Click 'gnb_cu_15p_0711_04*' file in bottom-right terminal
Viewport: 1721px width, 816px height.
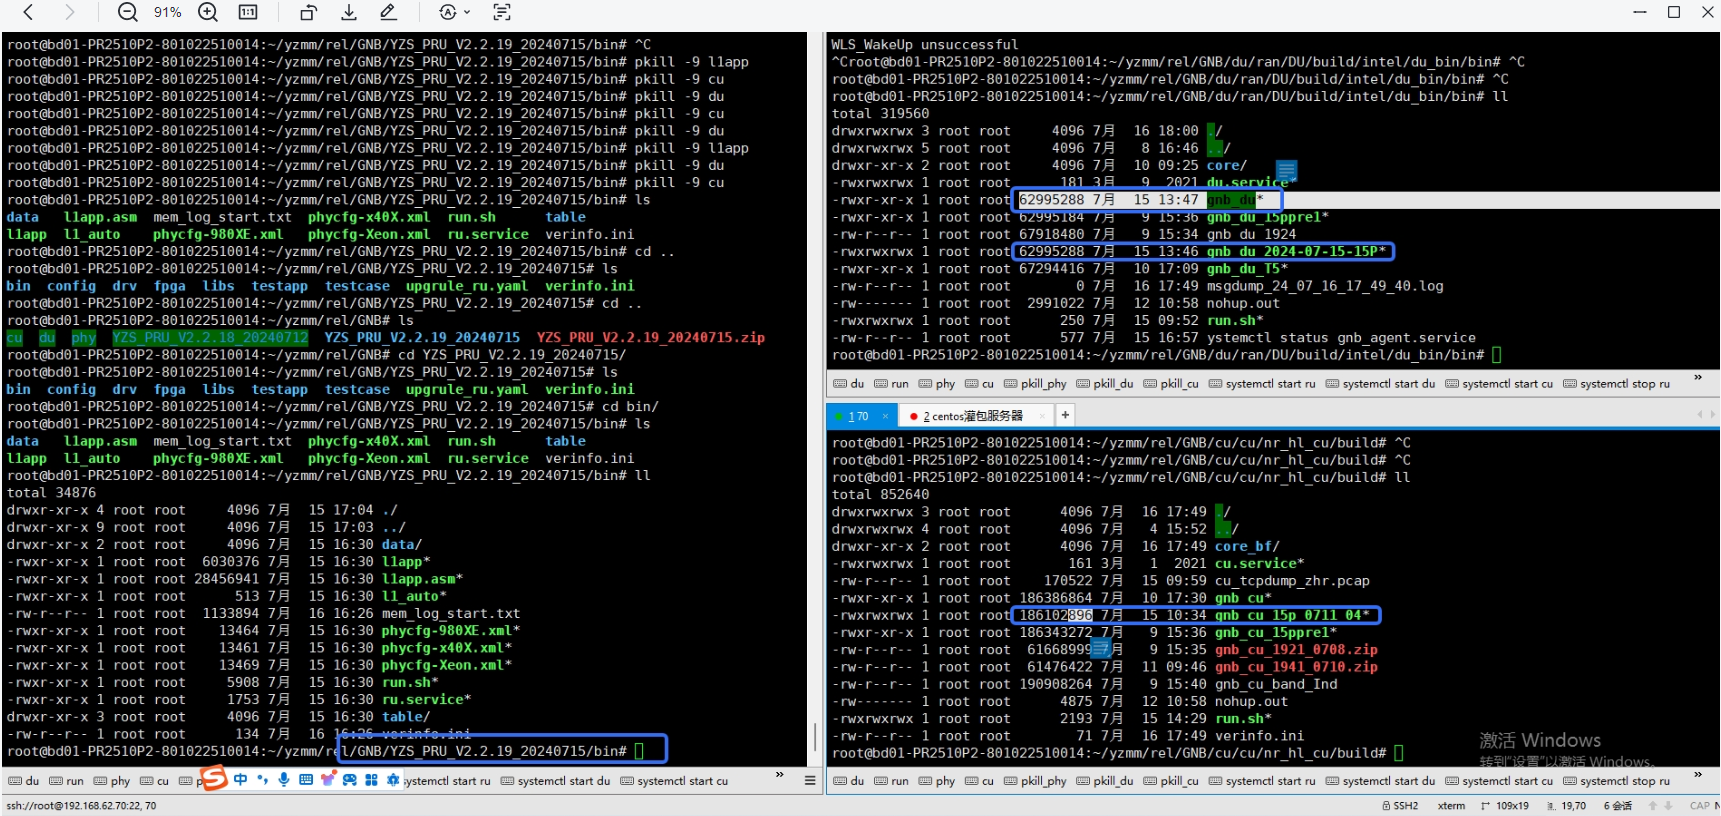[1292, 615]
